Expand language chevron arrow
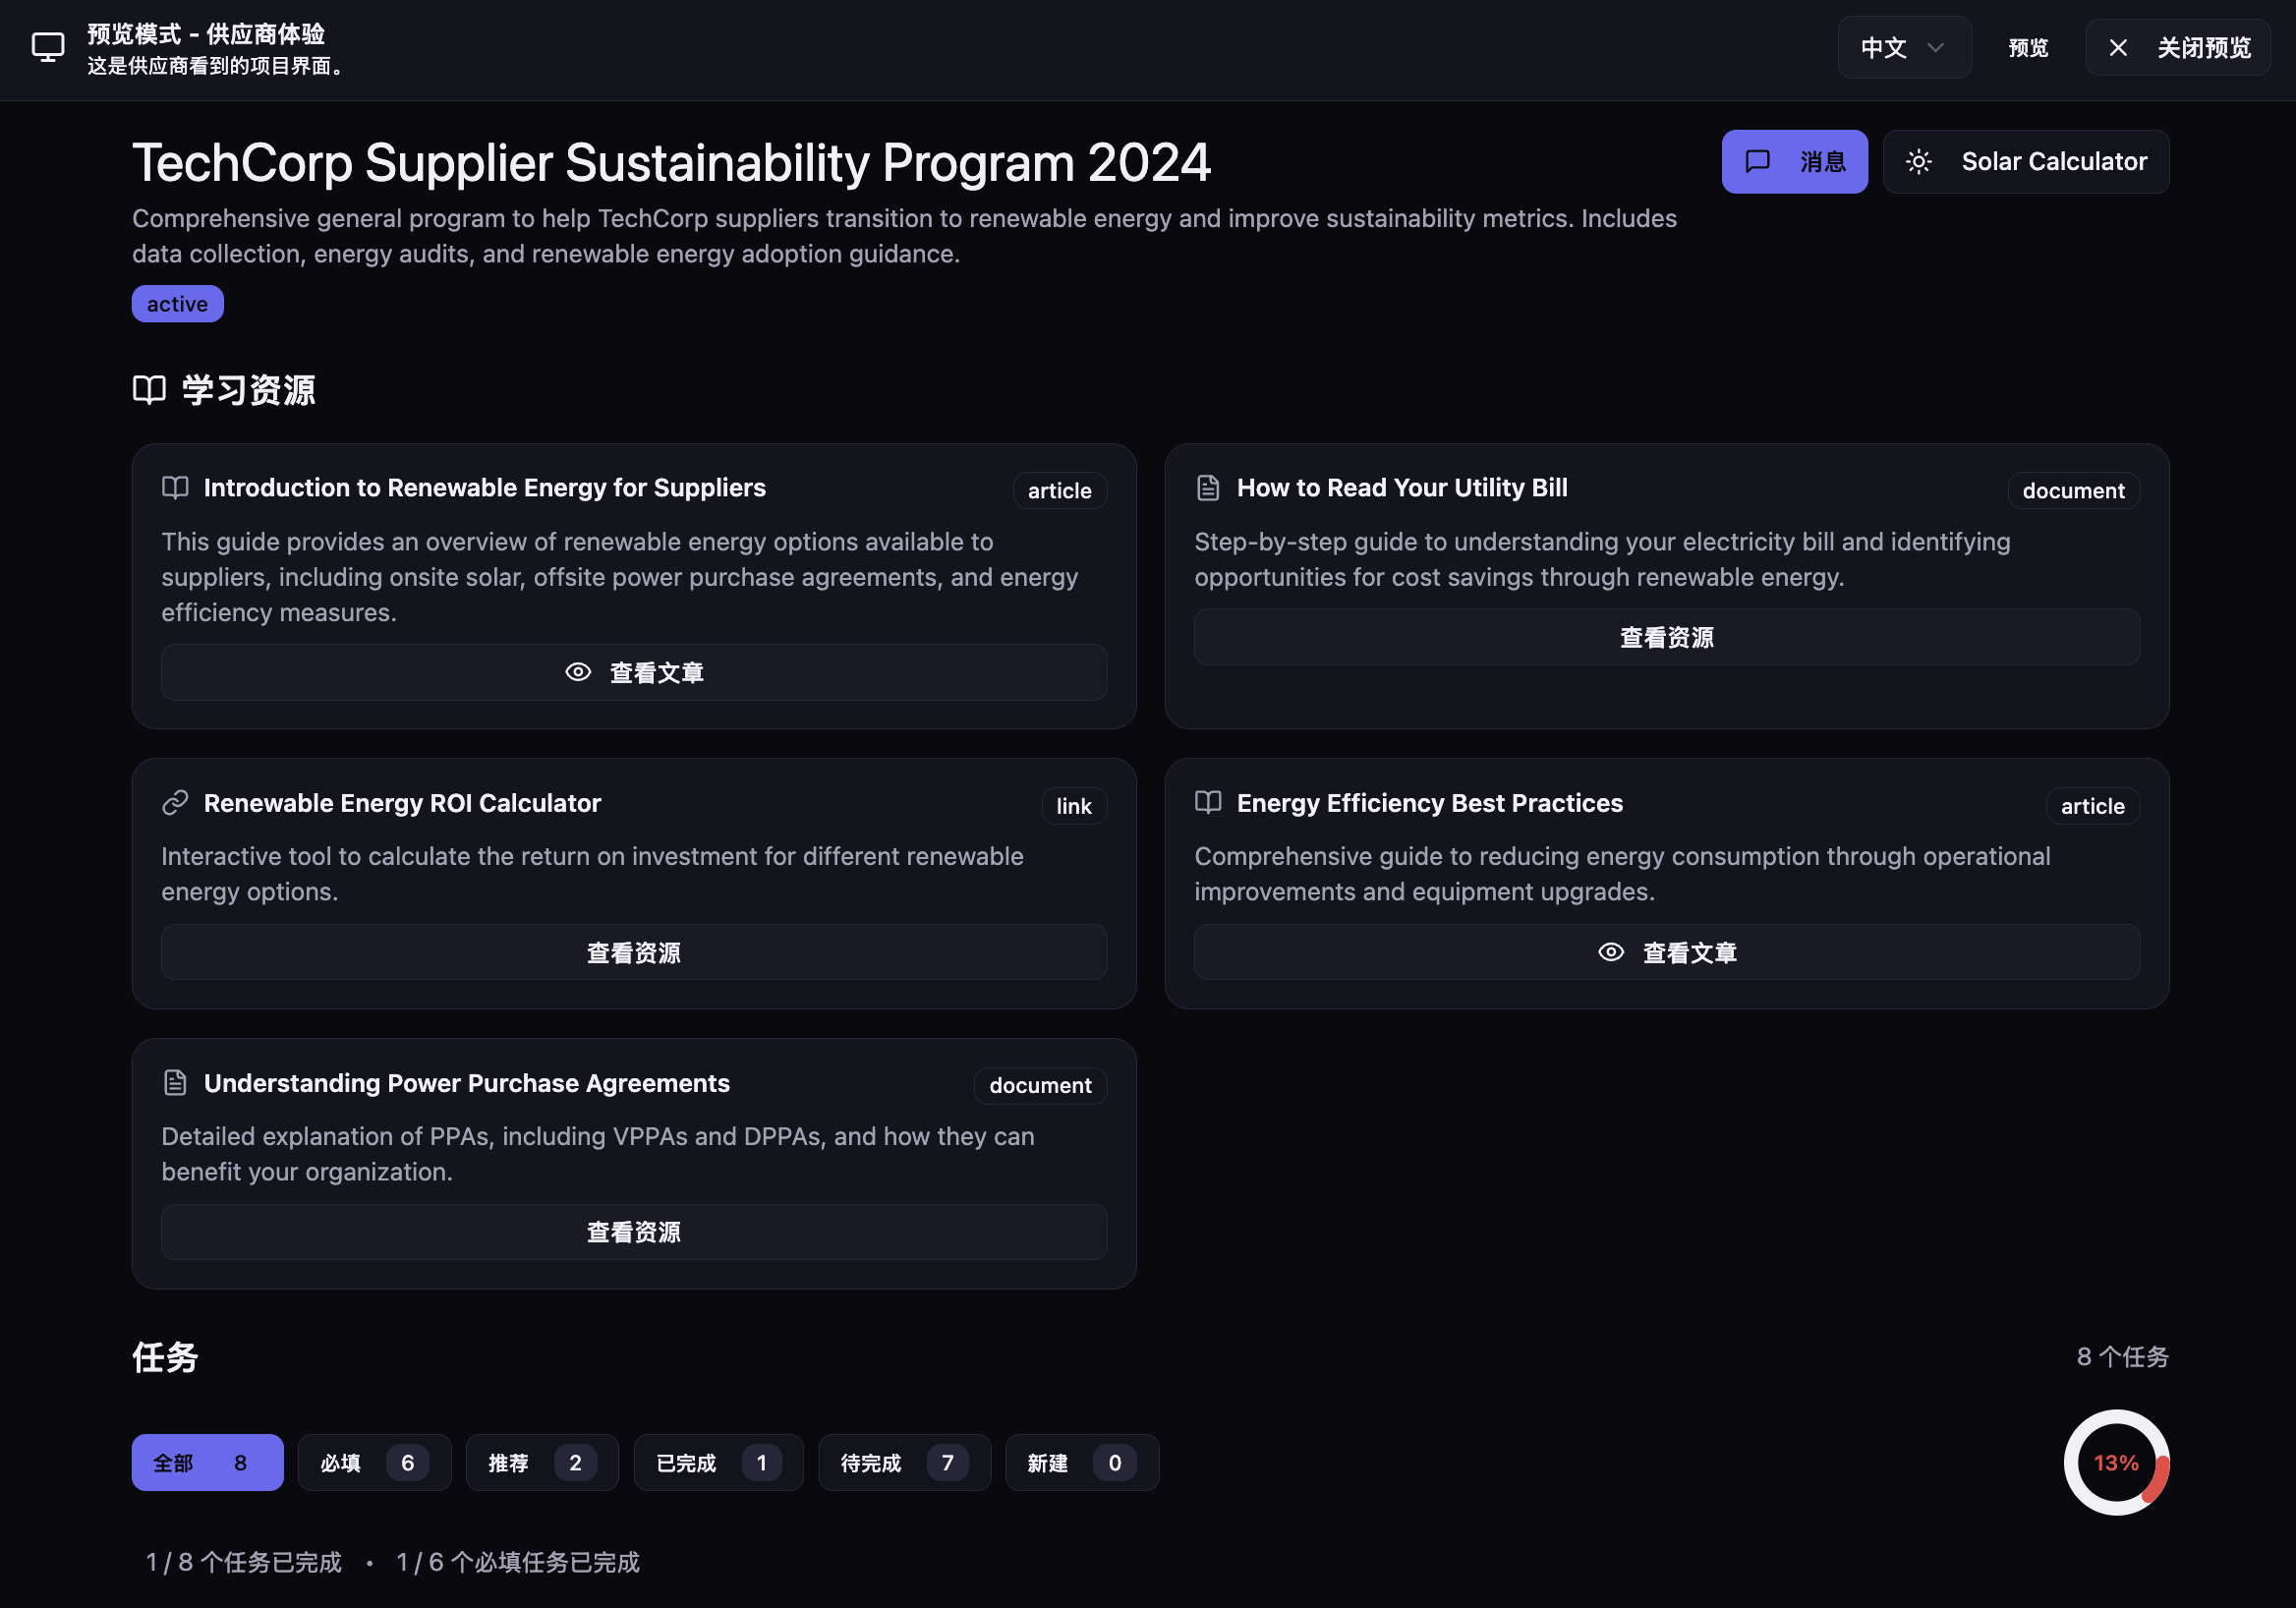Viewport: 2296px width, 1608px height. pyautogui.click(x=1936, y=47)
